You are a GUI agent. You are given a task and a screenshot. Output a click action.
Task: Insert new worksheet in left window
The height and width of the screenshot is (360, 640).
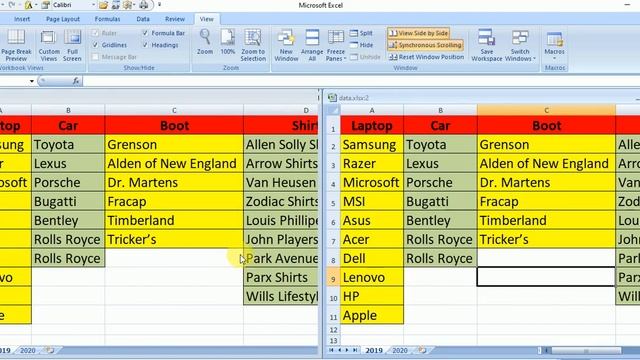50,351
